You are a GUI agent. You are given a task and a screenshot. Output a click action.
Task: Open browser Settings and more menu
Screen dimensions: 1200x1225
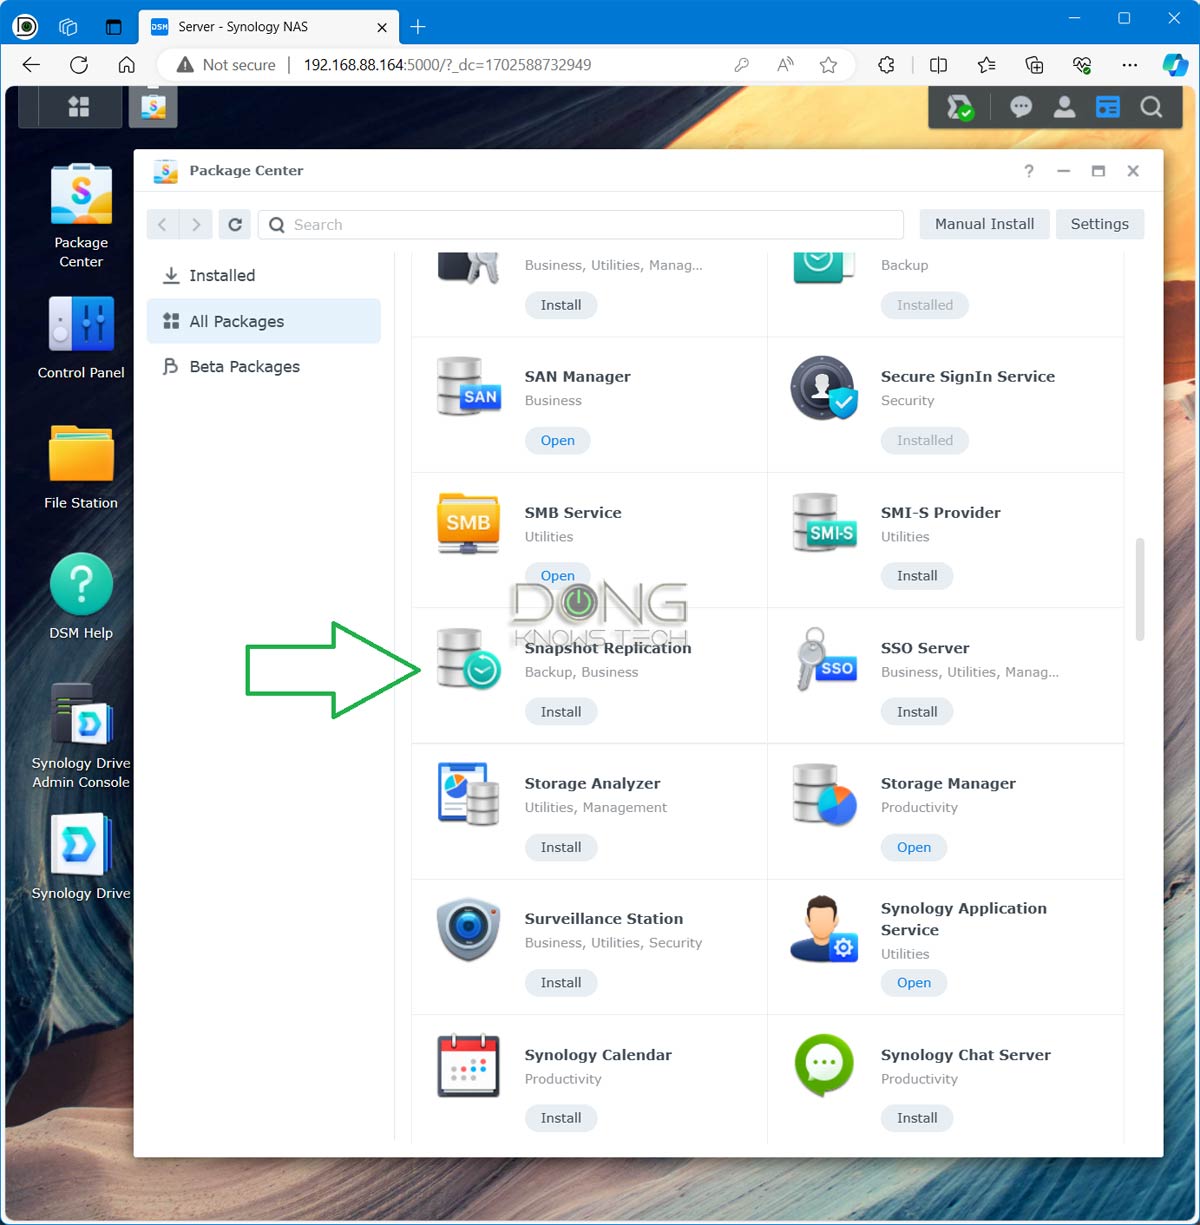pyautogui.click(x=1130, y=65)
